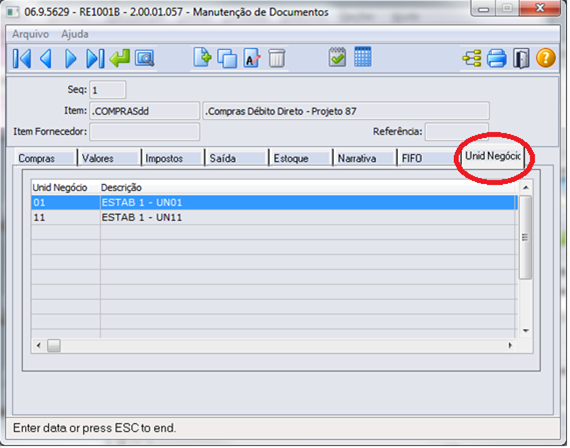Image resolution: width=570 pixels, height=448 pixels.
Task: Open the Ajuda menu
Action: (x=75, y=34)
